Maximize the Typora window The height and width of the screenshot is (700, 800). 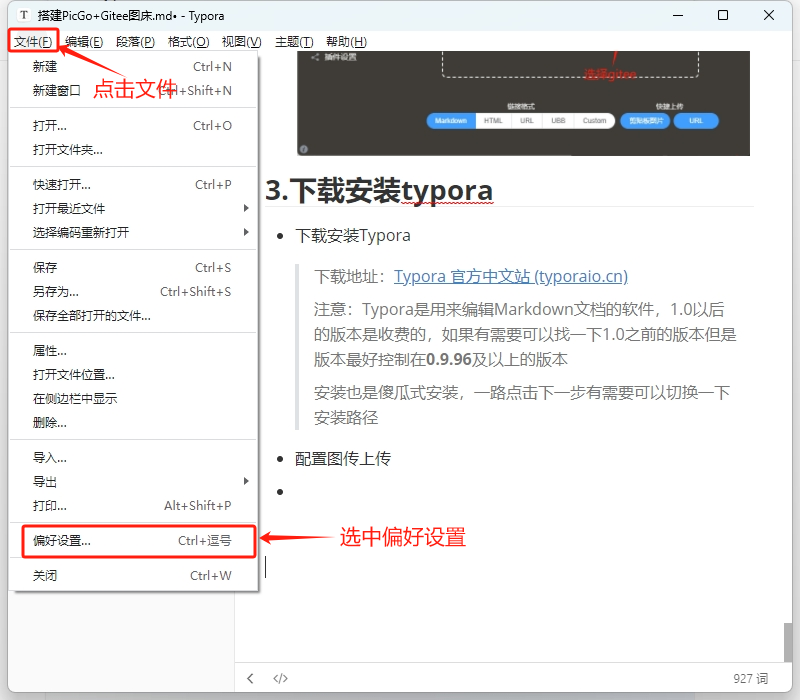click(x=723, y=15)
